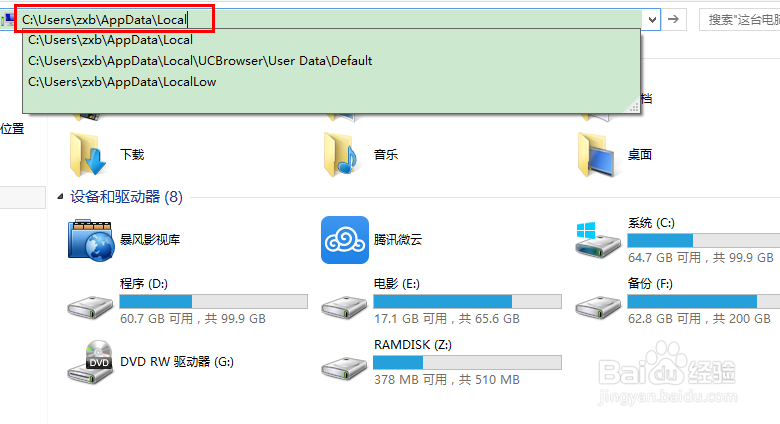
Task: Collapse the 设备和驱动器 (8) group
Action: click(60, 197)
